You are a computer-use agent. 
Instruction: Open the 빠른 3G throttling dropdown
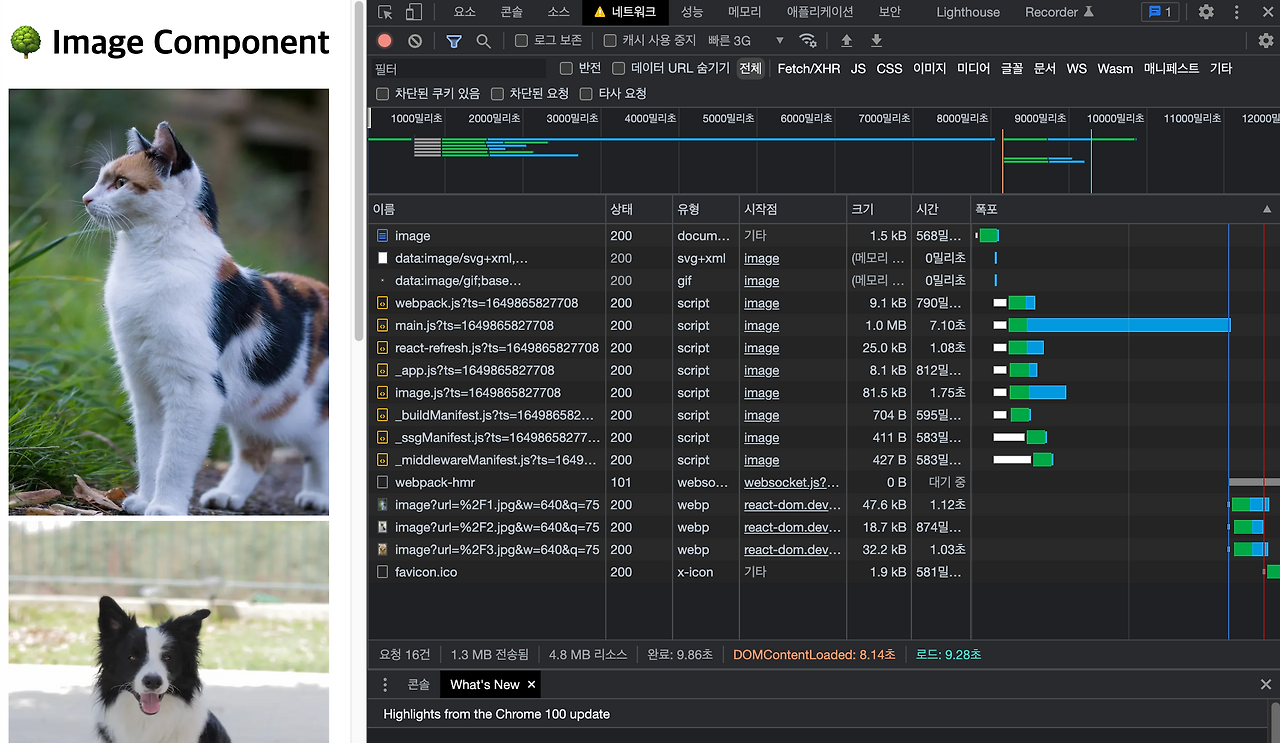click(746, 41)
